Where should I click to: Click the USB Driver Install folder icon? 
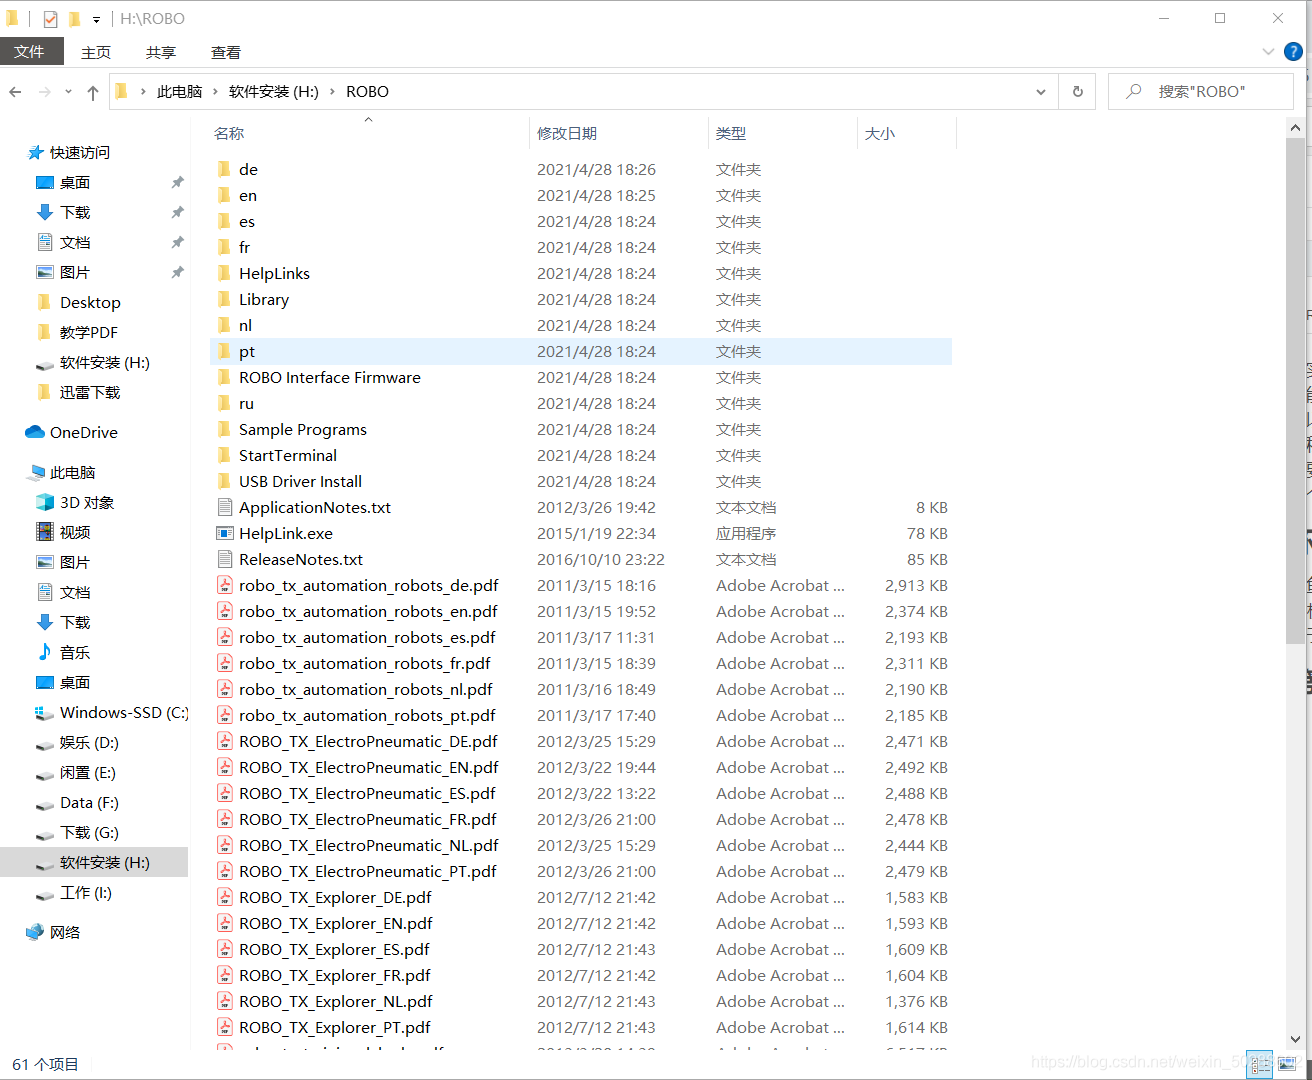click(x=224, y=481)
